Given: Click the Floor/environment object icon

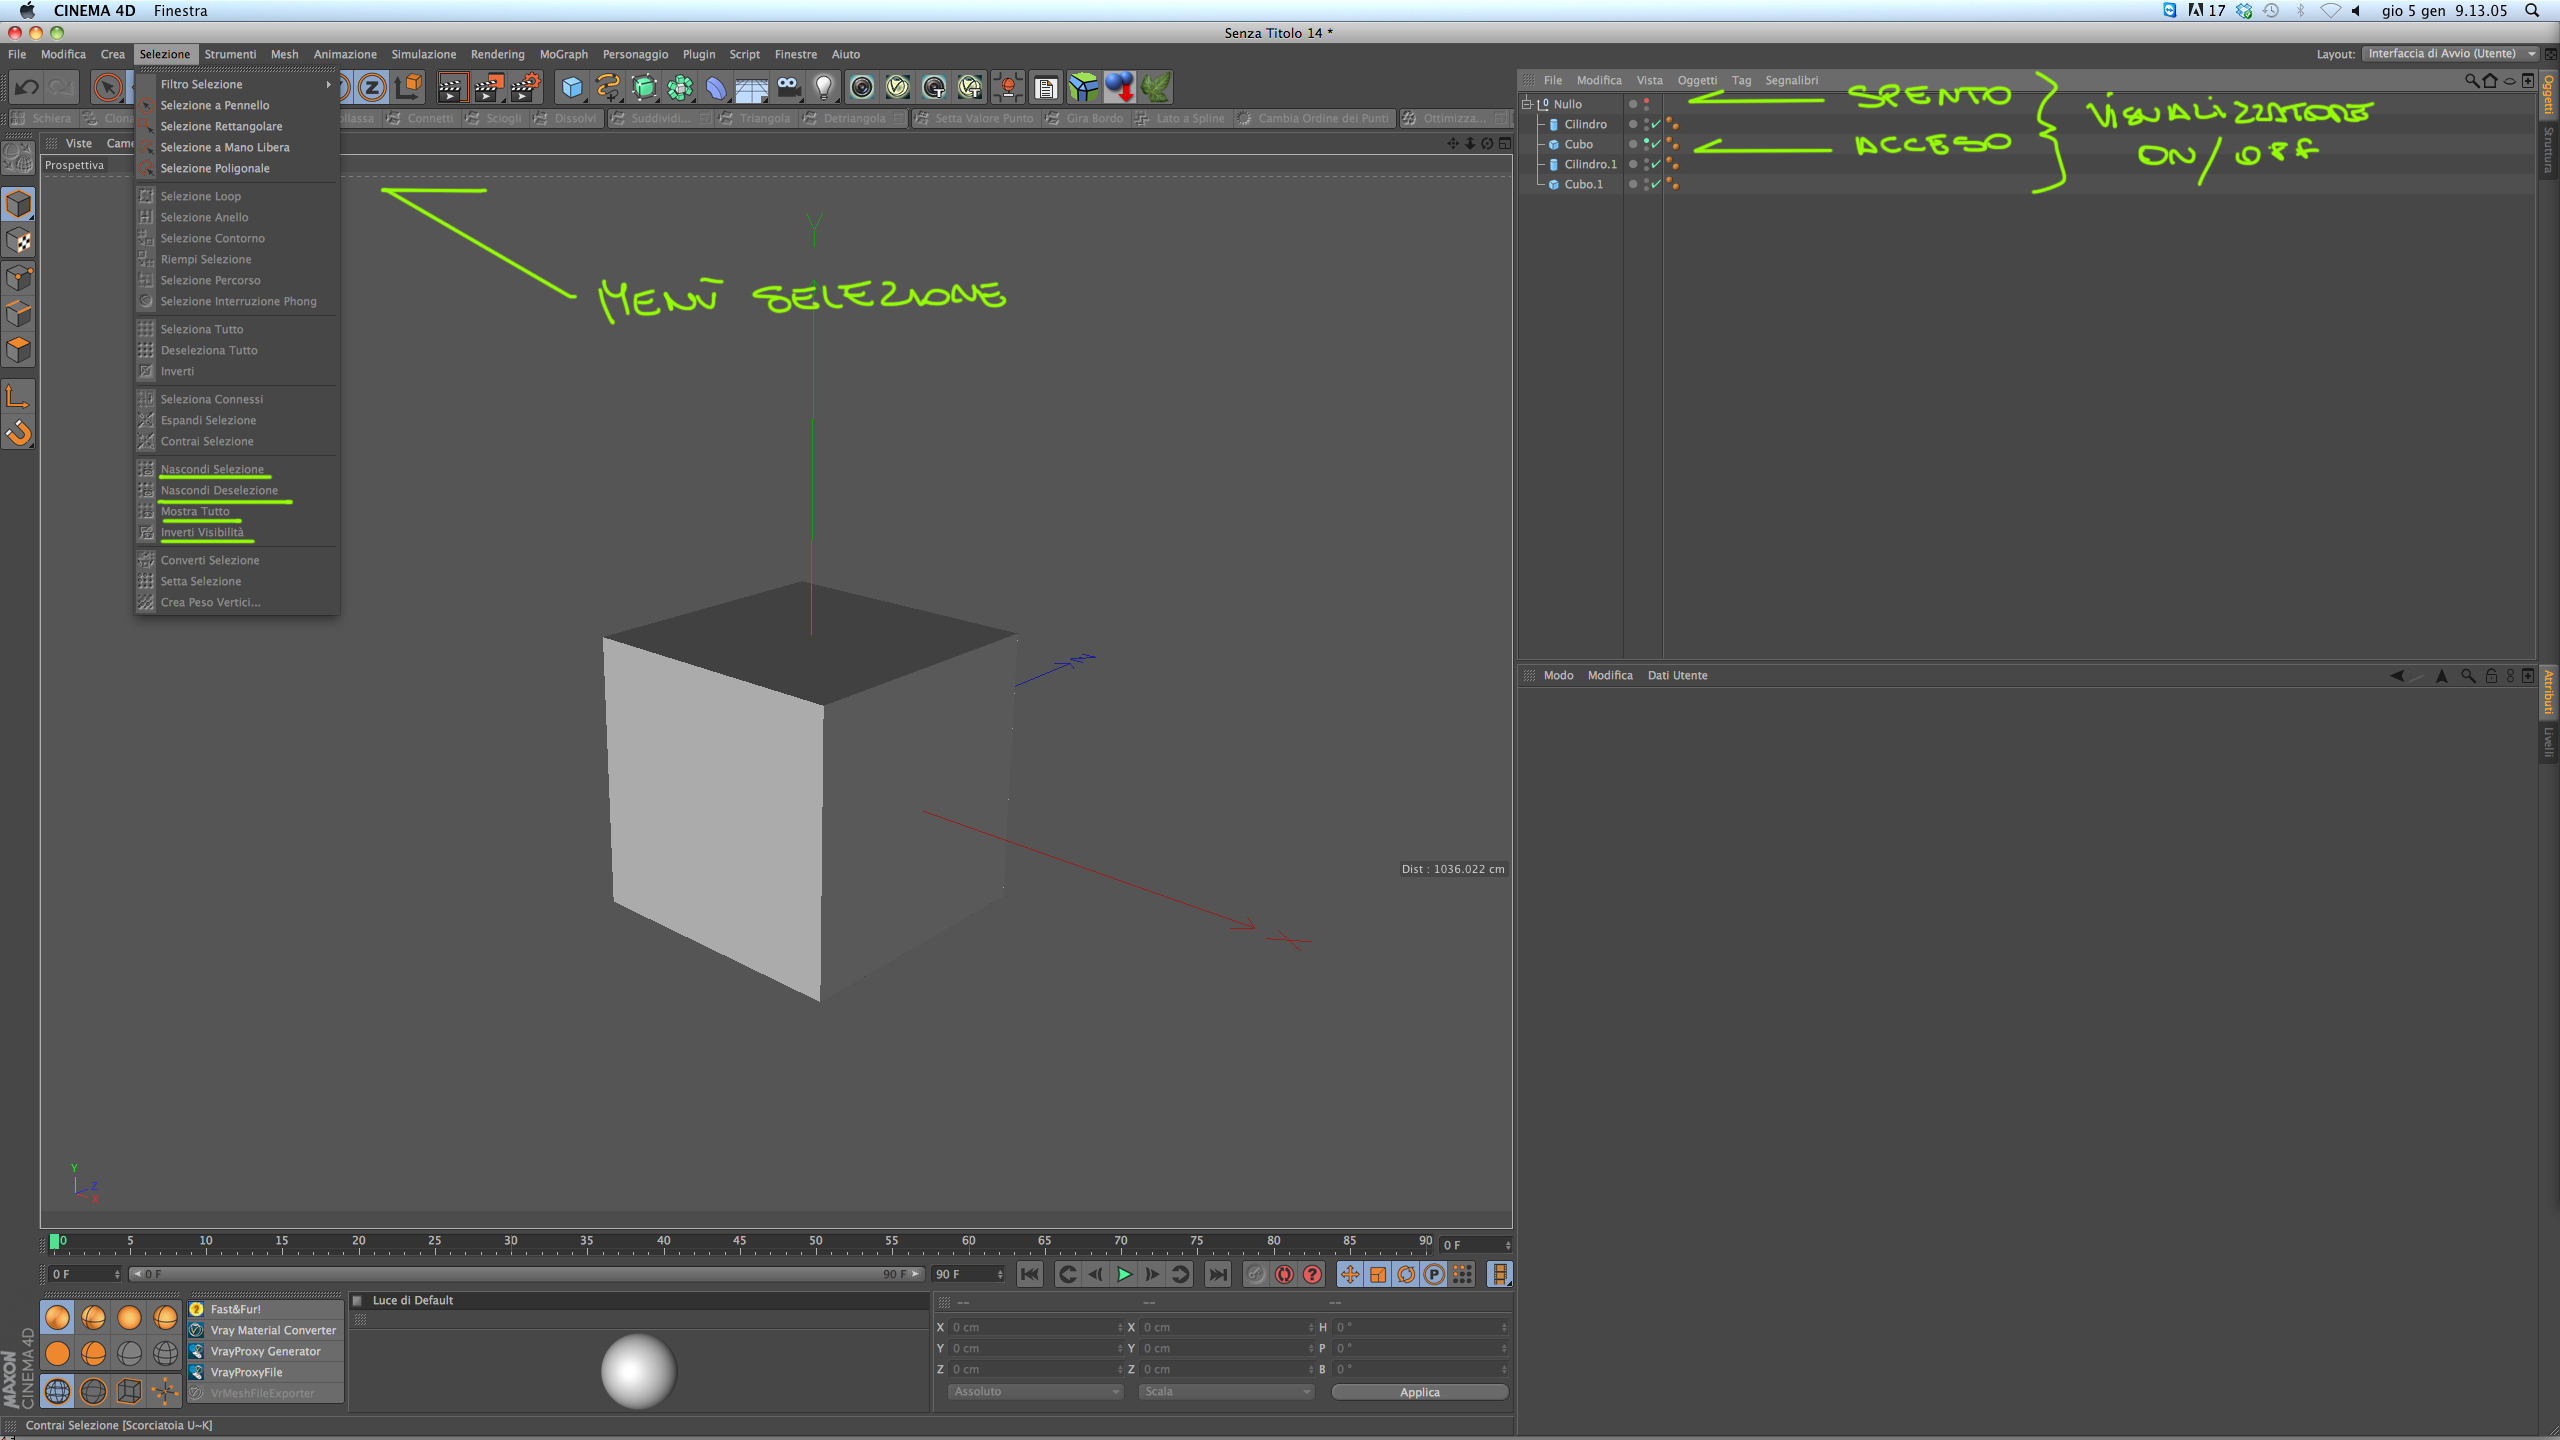Looking at the screenshot, I should (x=751, y=88).
